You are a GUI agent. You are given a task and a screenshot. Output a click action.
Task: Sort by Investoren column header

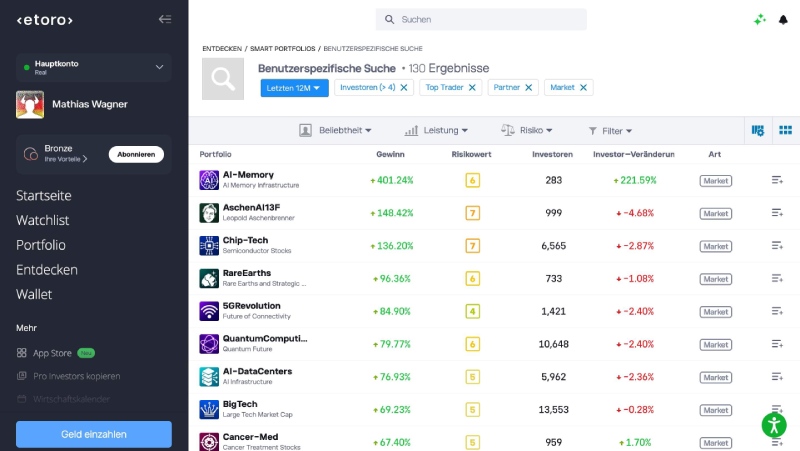pos(553,154)
